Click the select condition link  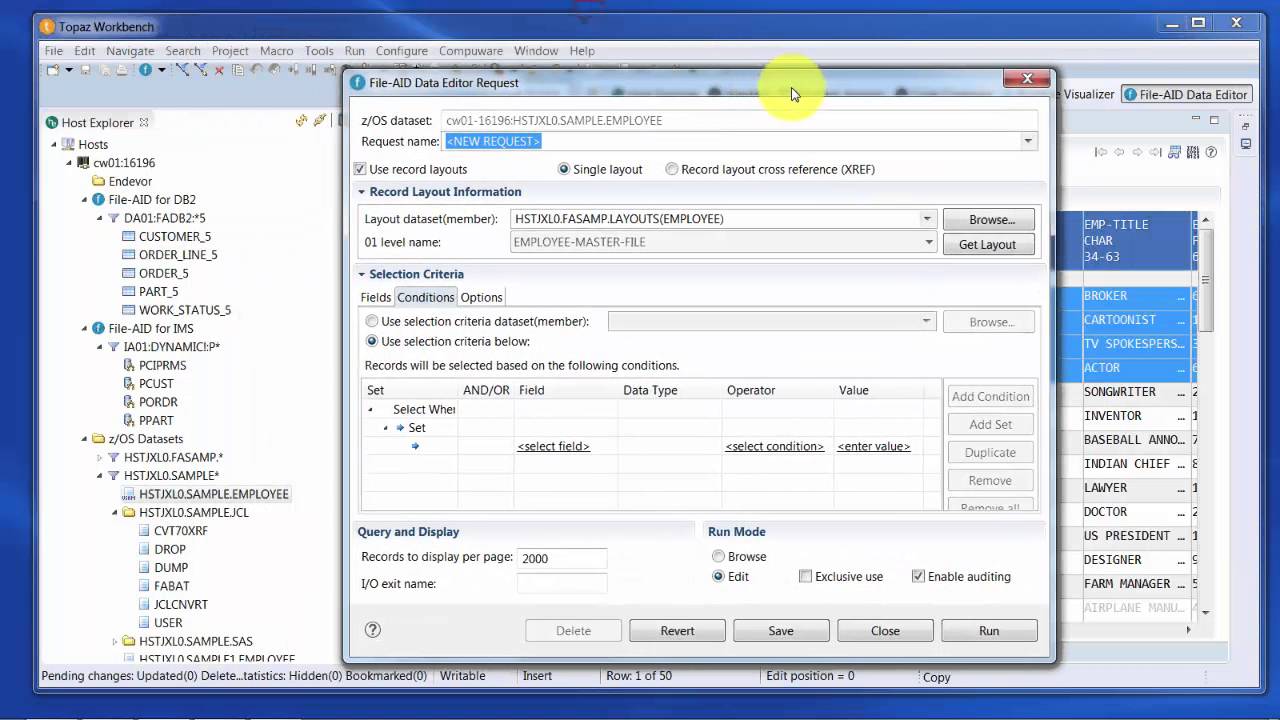point(774,446)
